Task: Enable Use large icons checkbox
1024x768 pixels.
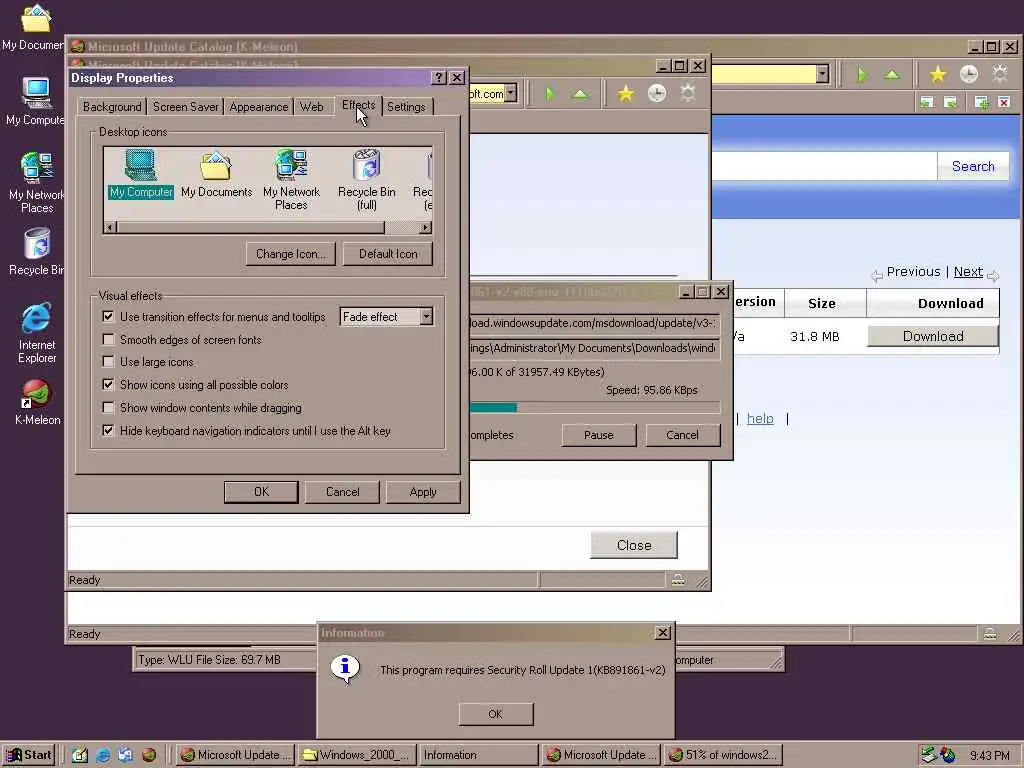Action: tap(108, 362)
